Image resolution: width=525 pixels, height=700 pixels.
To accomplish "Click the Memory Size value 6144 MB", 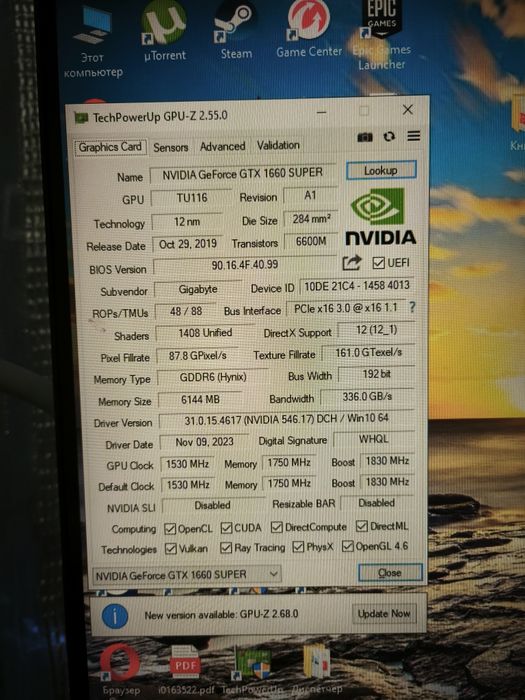I will 200,400.
